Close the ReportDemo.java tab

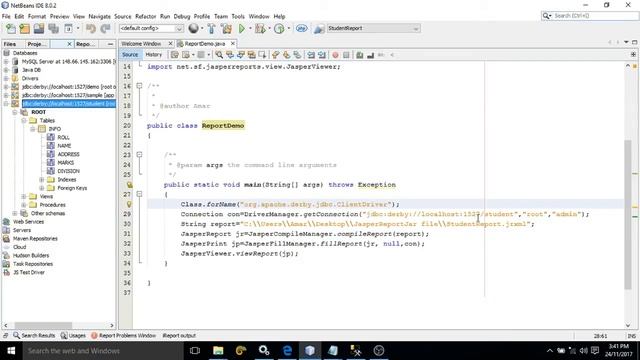(233, 43)
